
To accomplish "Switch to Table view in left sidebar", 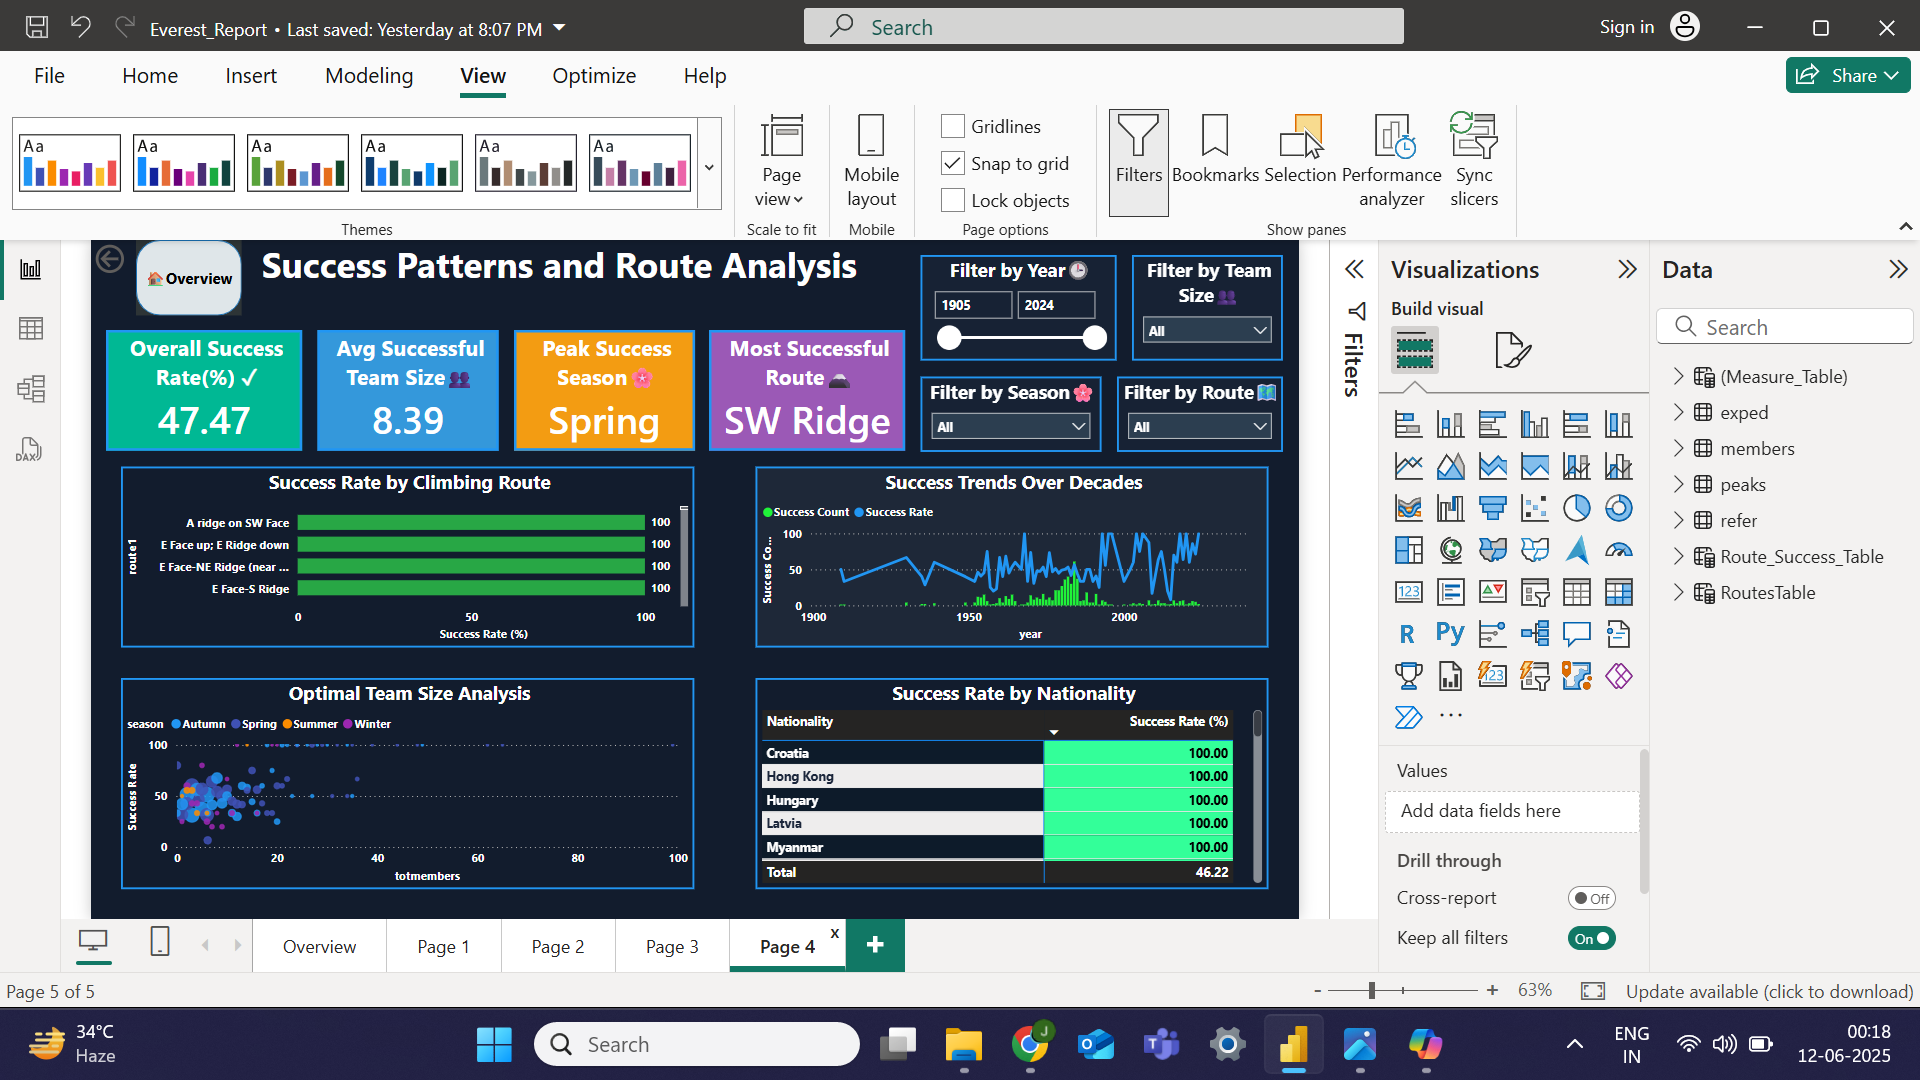I will (x=31, y=329).
